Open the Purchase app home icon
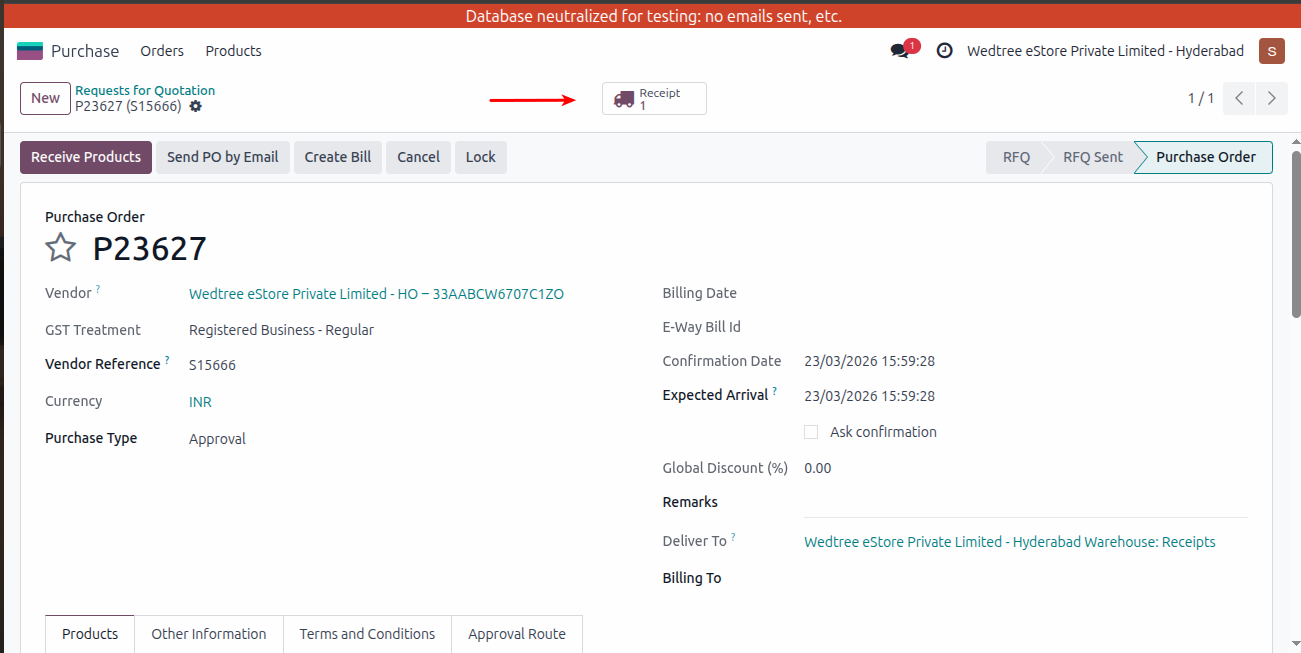This screenshot has width=1301, height=653. [30, 51]
